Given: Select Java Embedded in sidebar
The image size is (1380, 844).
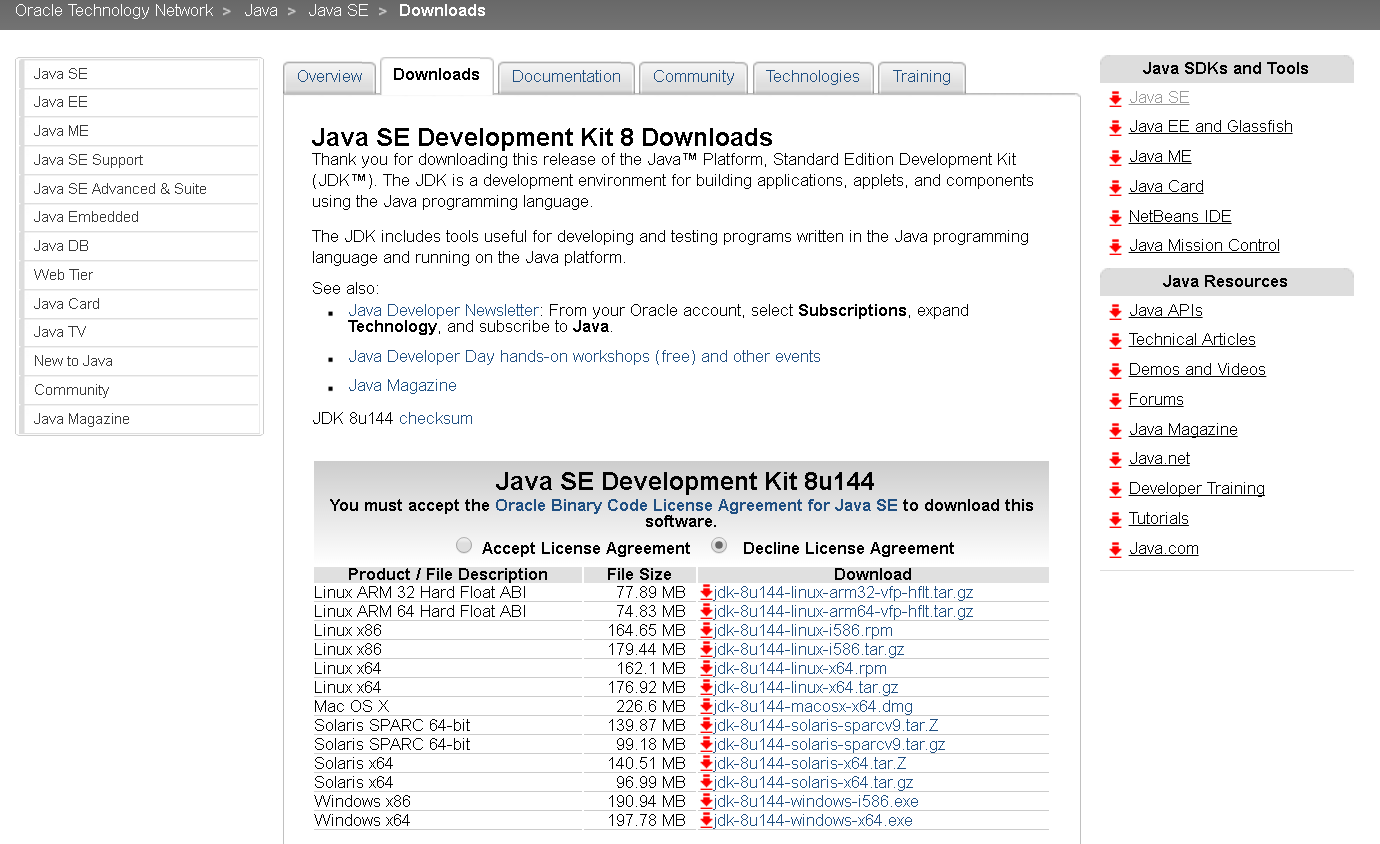Looking at the screenshot, I should click(141, 217).
